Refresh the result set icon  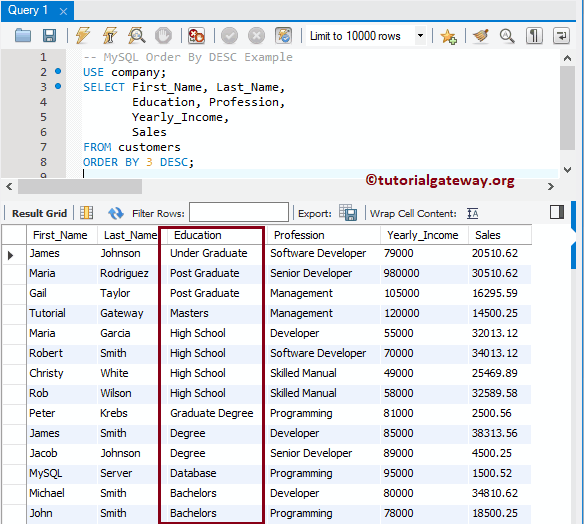(x=116, y=213)
